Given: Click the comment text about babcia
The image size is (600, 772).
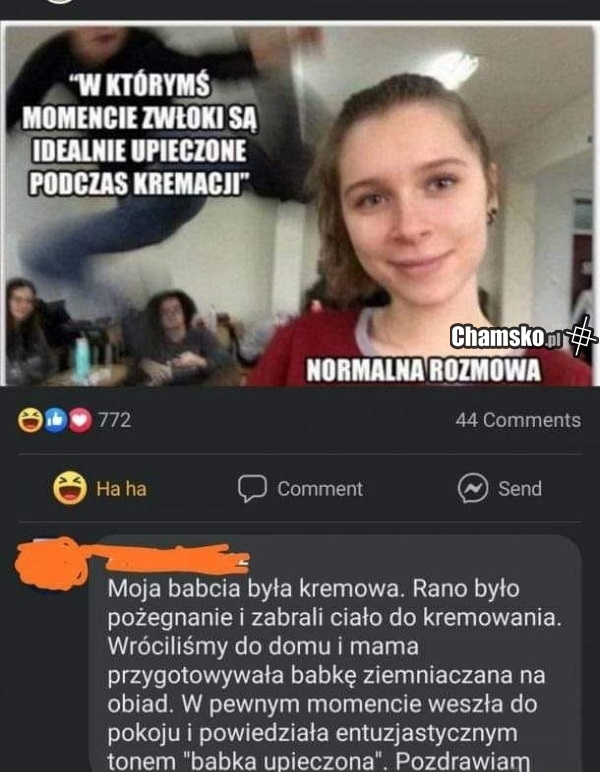Looking at the screenshot, I should (x=335, y=676).
